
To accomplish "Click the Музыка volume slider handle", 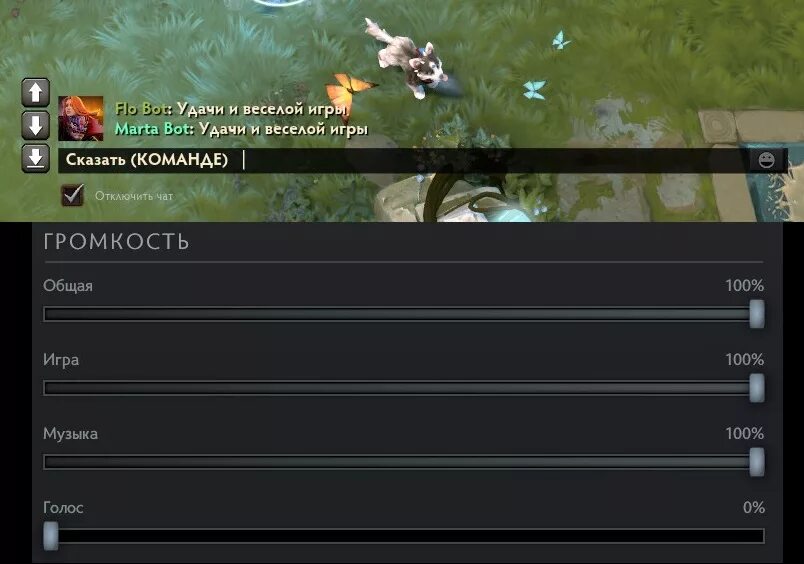I will tap(757, 462).
